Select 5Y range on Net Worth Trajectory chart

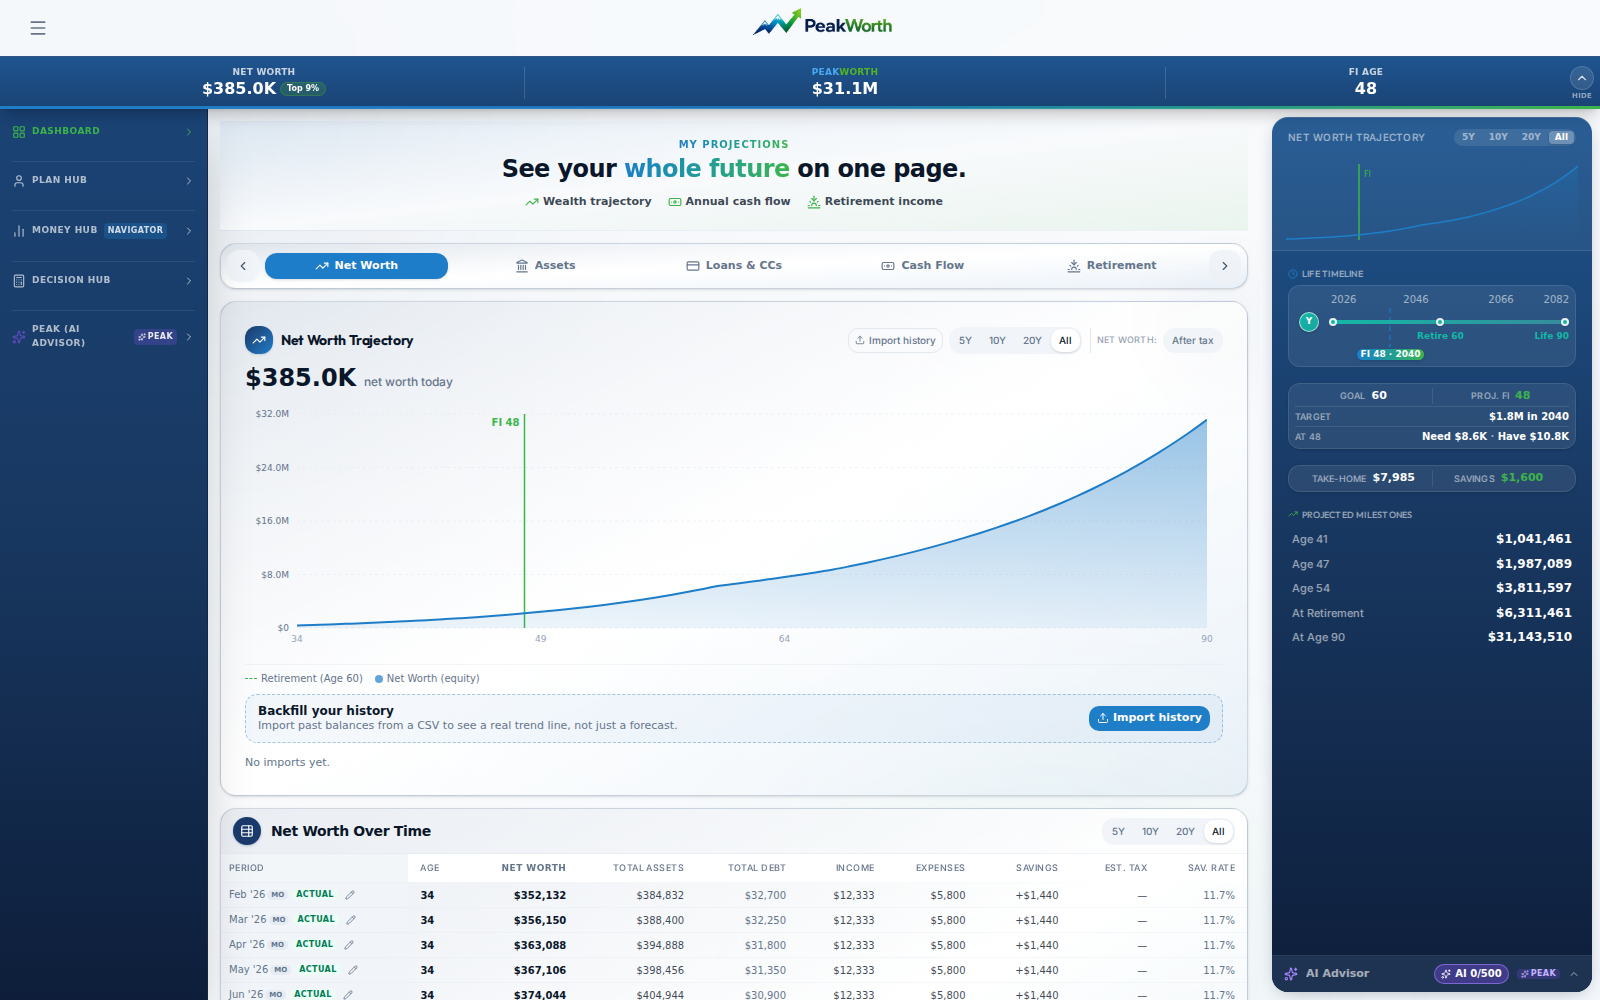pyautogui.click(x=965, y=341)
